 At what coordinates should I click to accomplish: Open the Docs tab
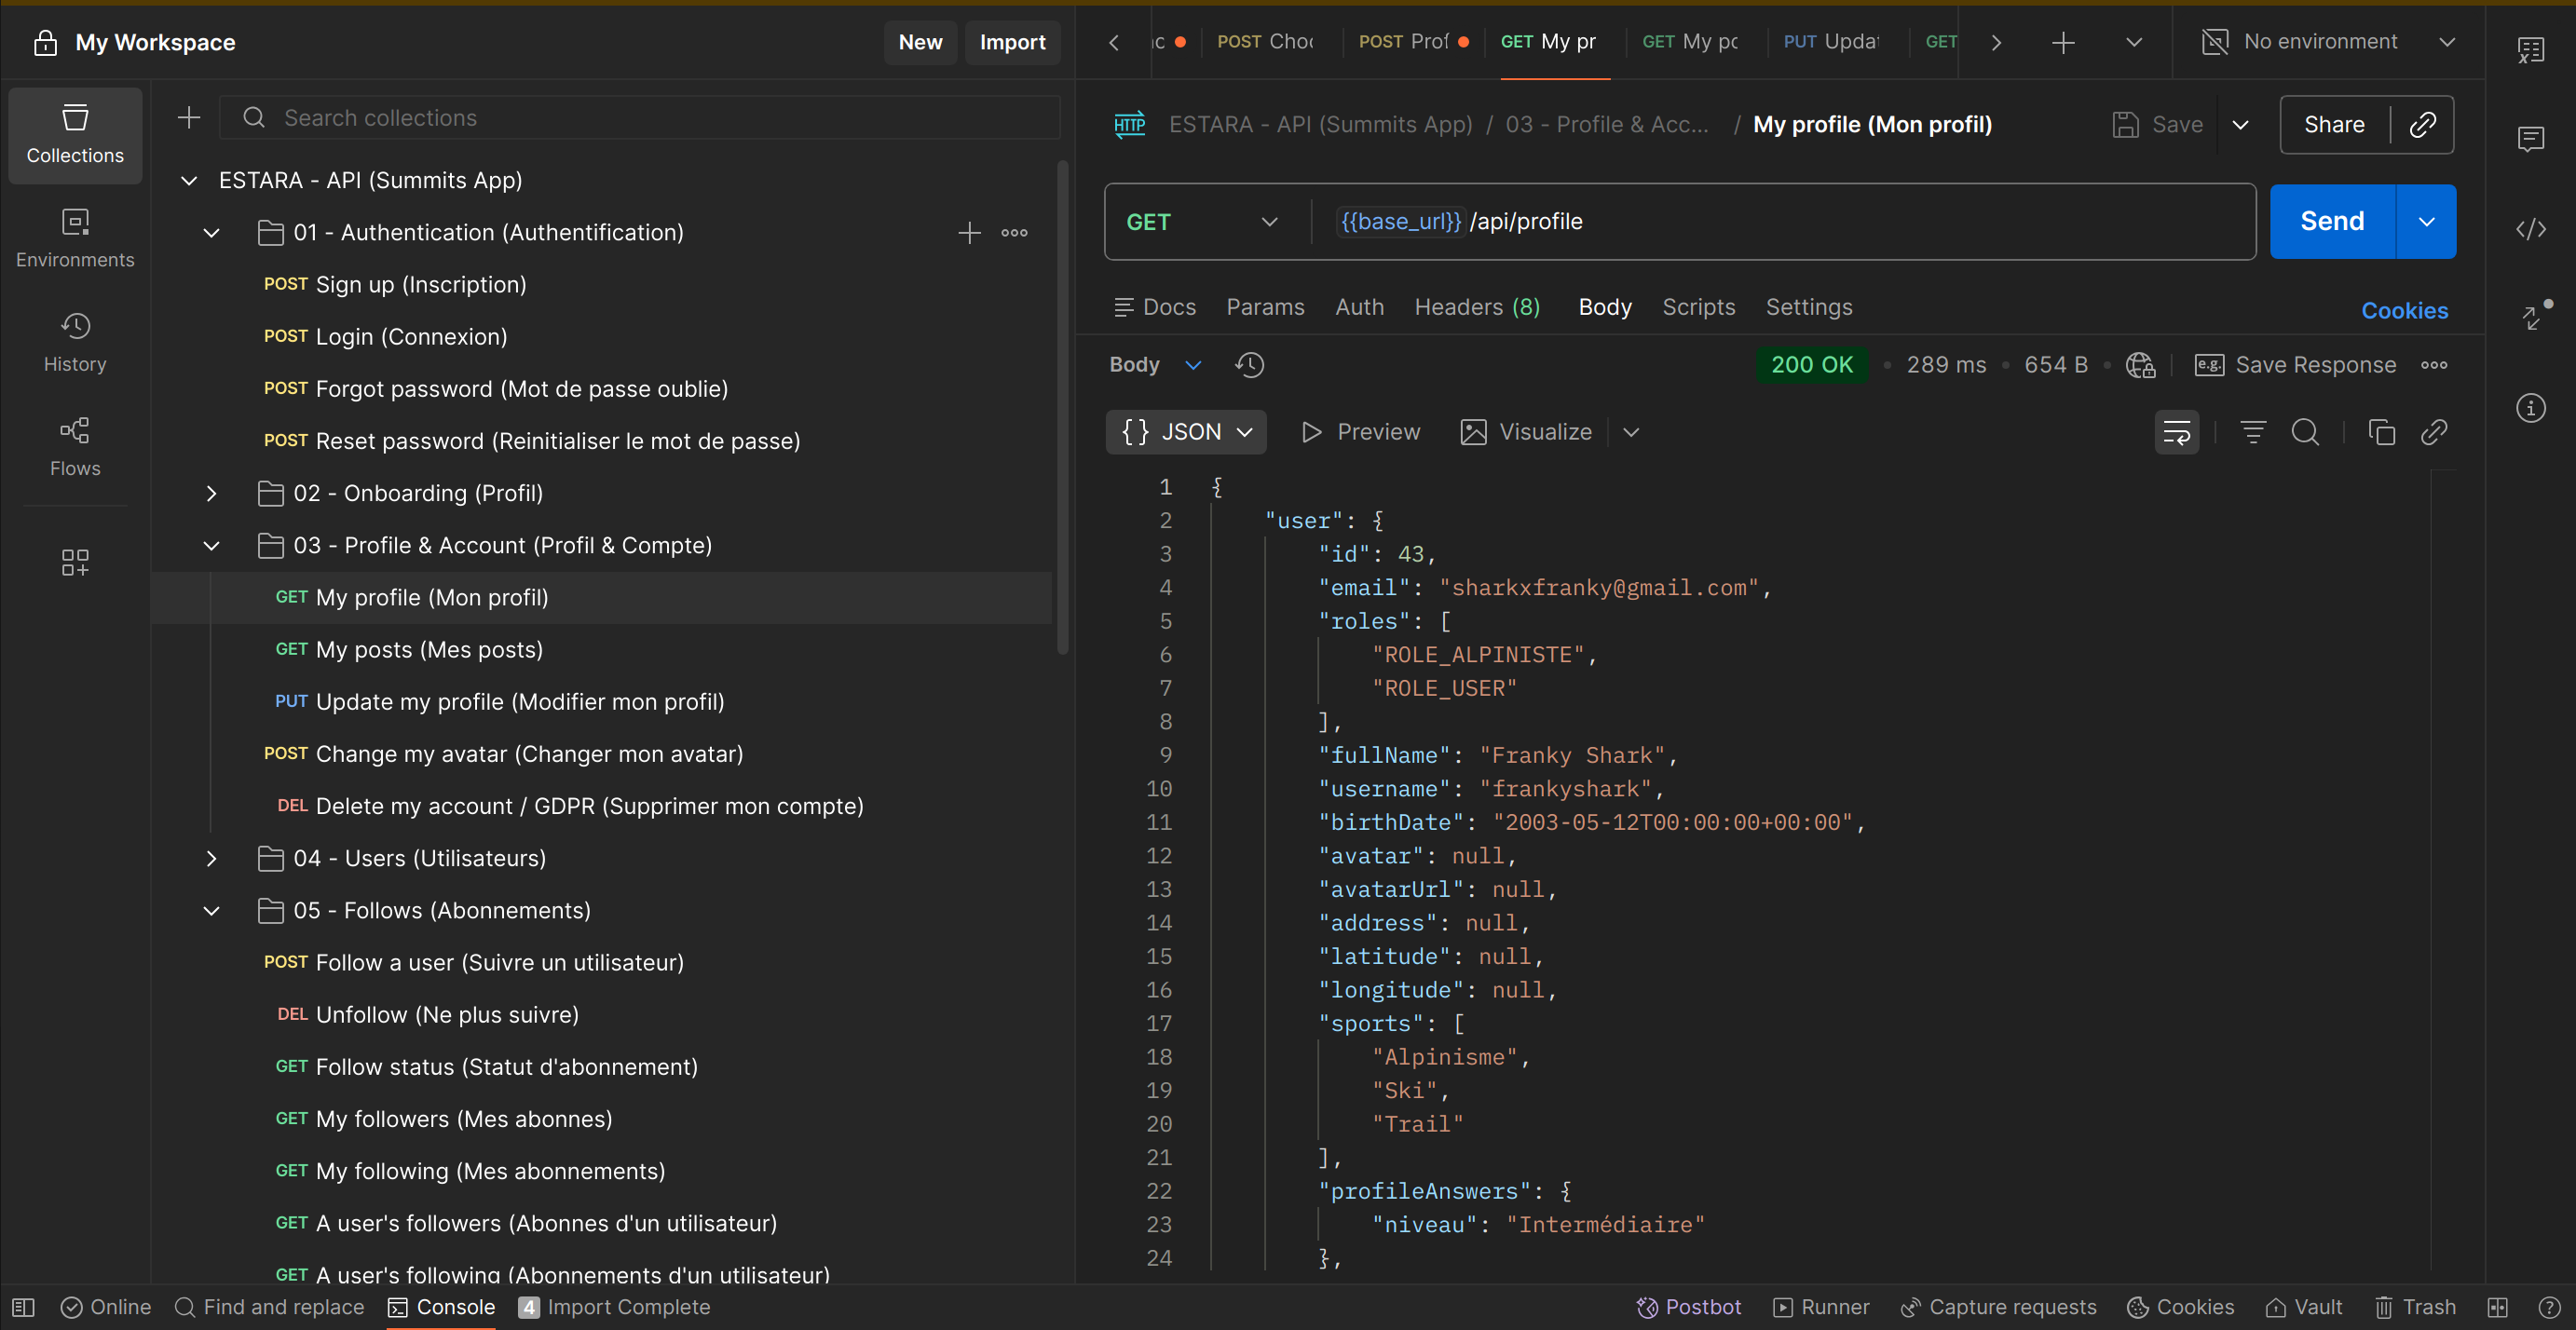[1155, 308]
